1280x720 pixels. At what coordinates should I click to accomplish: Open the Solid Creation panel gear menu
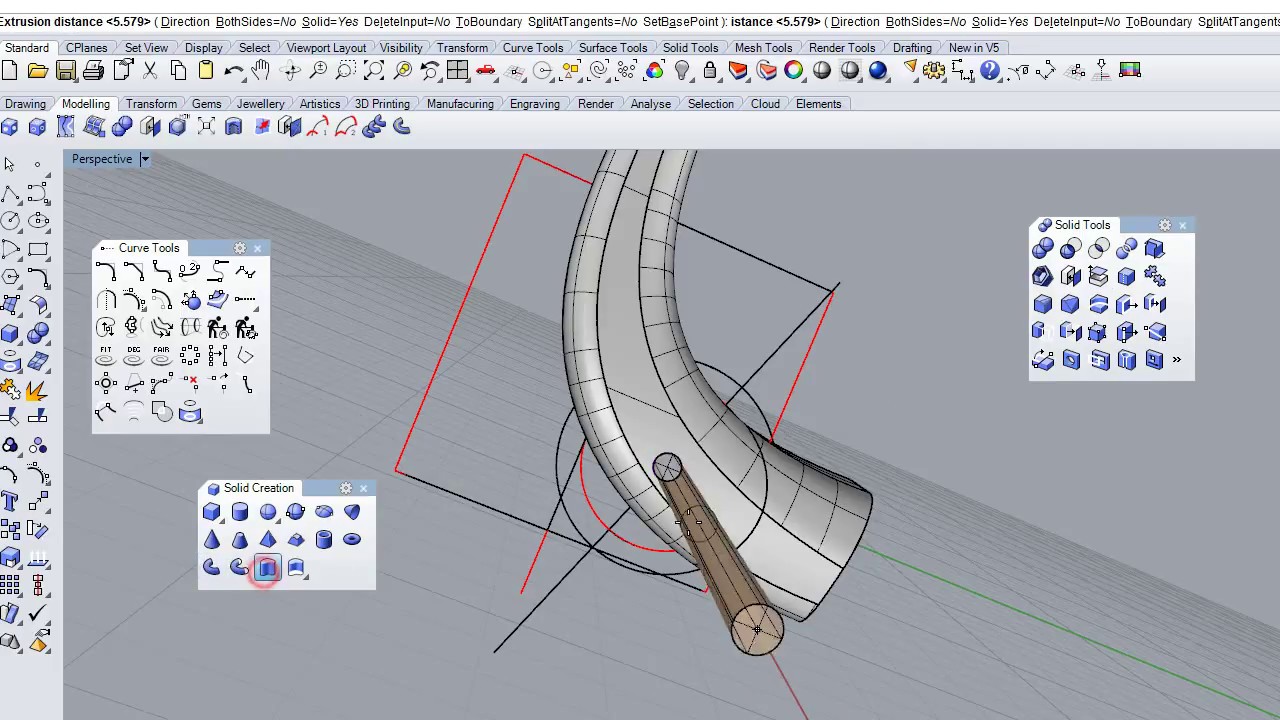(x=346, y=488)
